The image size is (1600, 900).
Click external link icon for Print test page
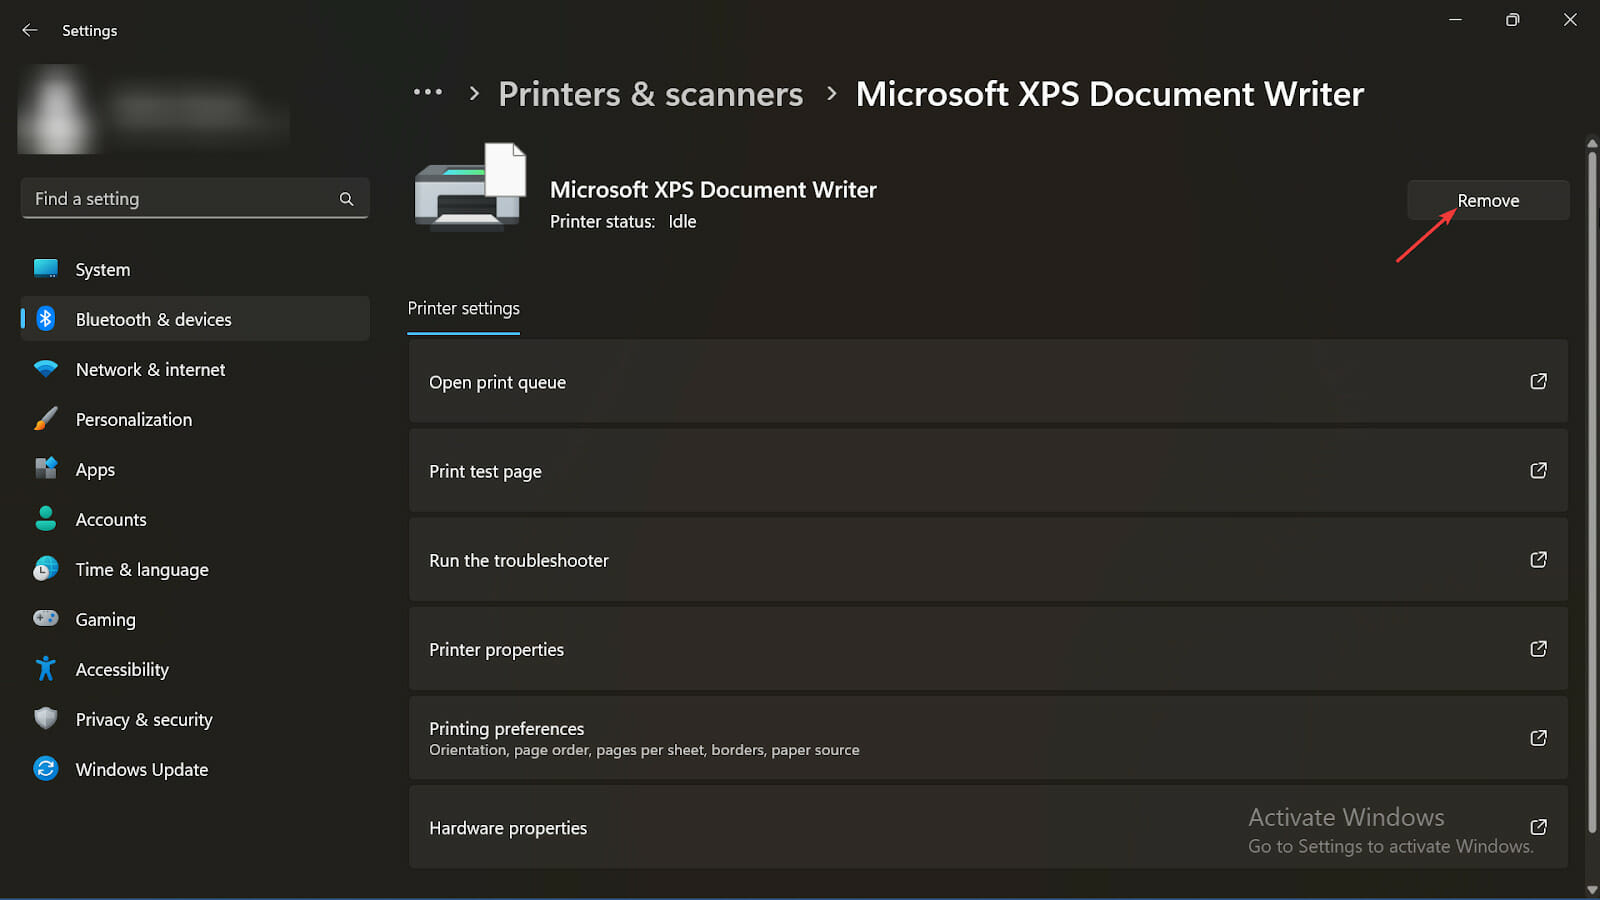point(1538,470)
